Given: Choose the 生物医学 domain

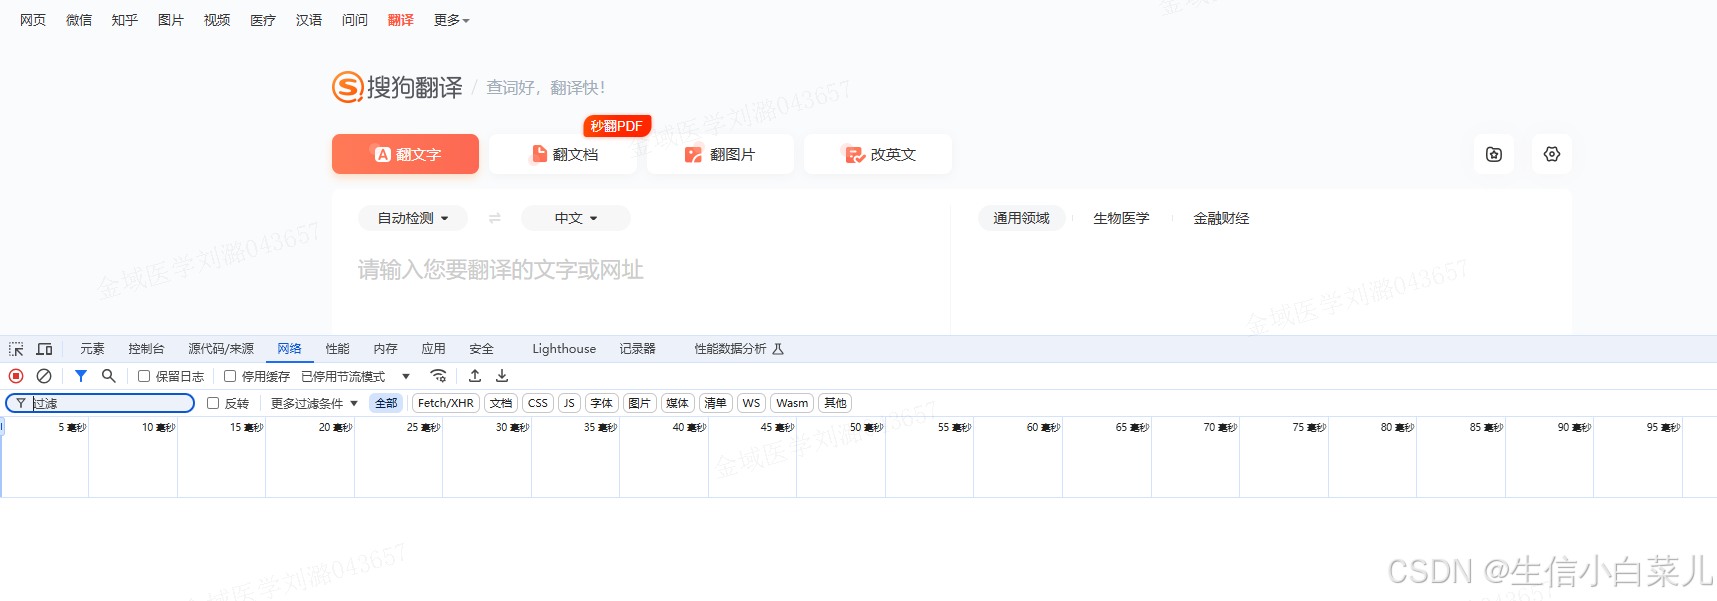Looking at the screenshot, I should [x=1121, y=218].
